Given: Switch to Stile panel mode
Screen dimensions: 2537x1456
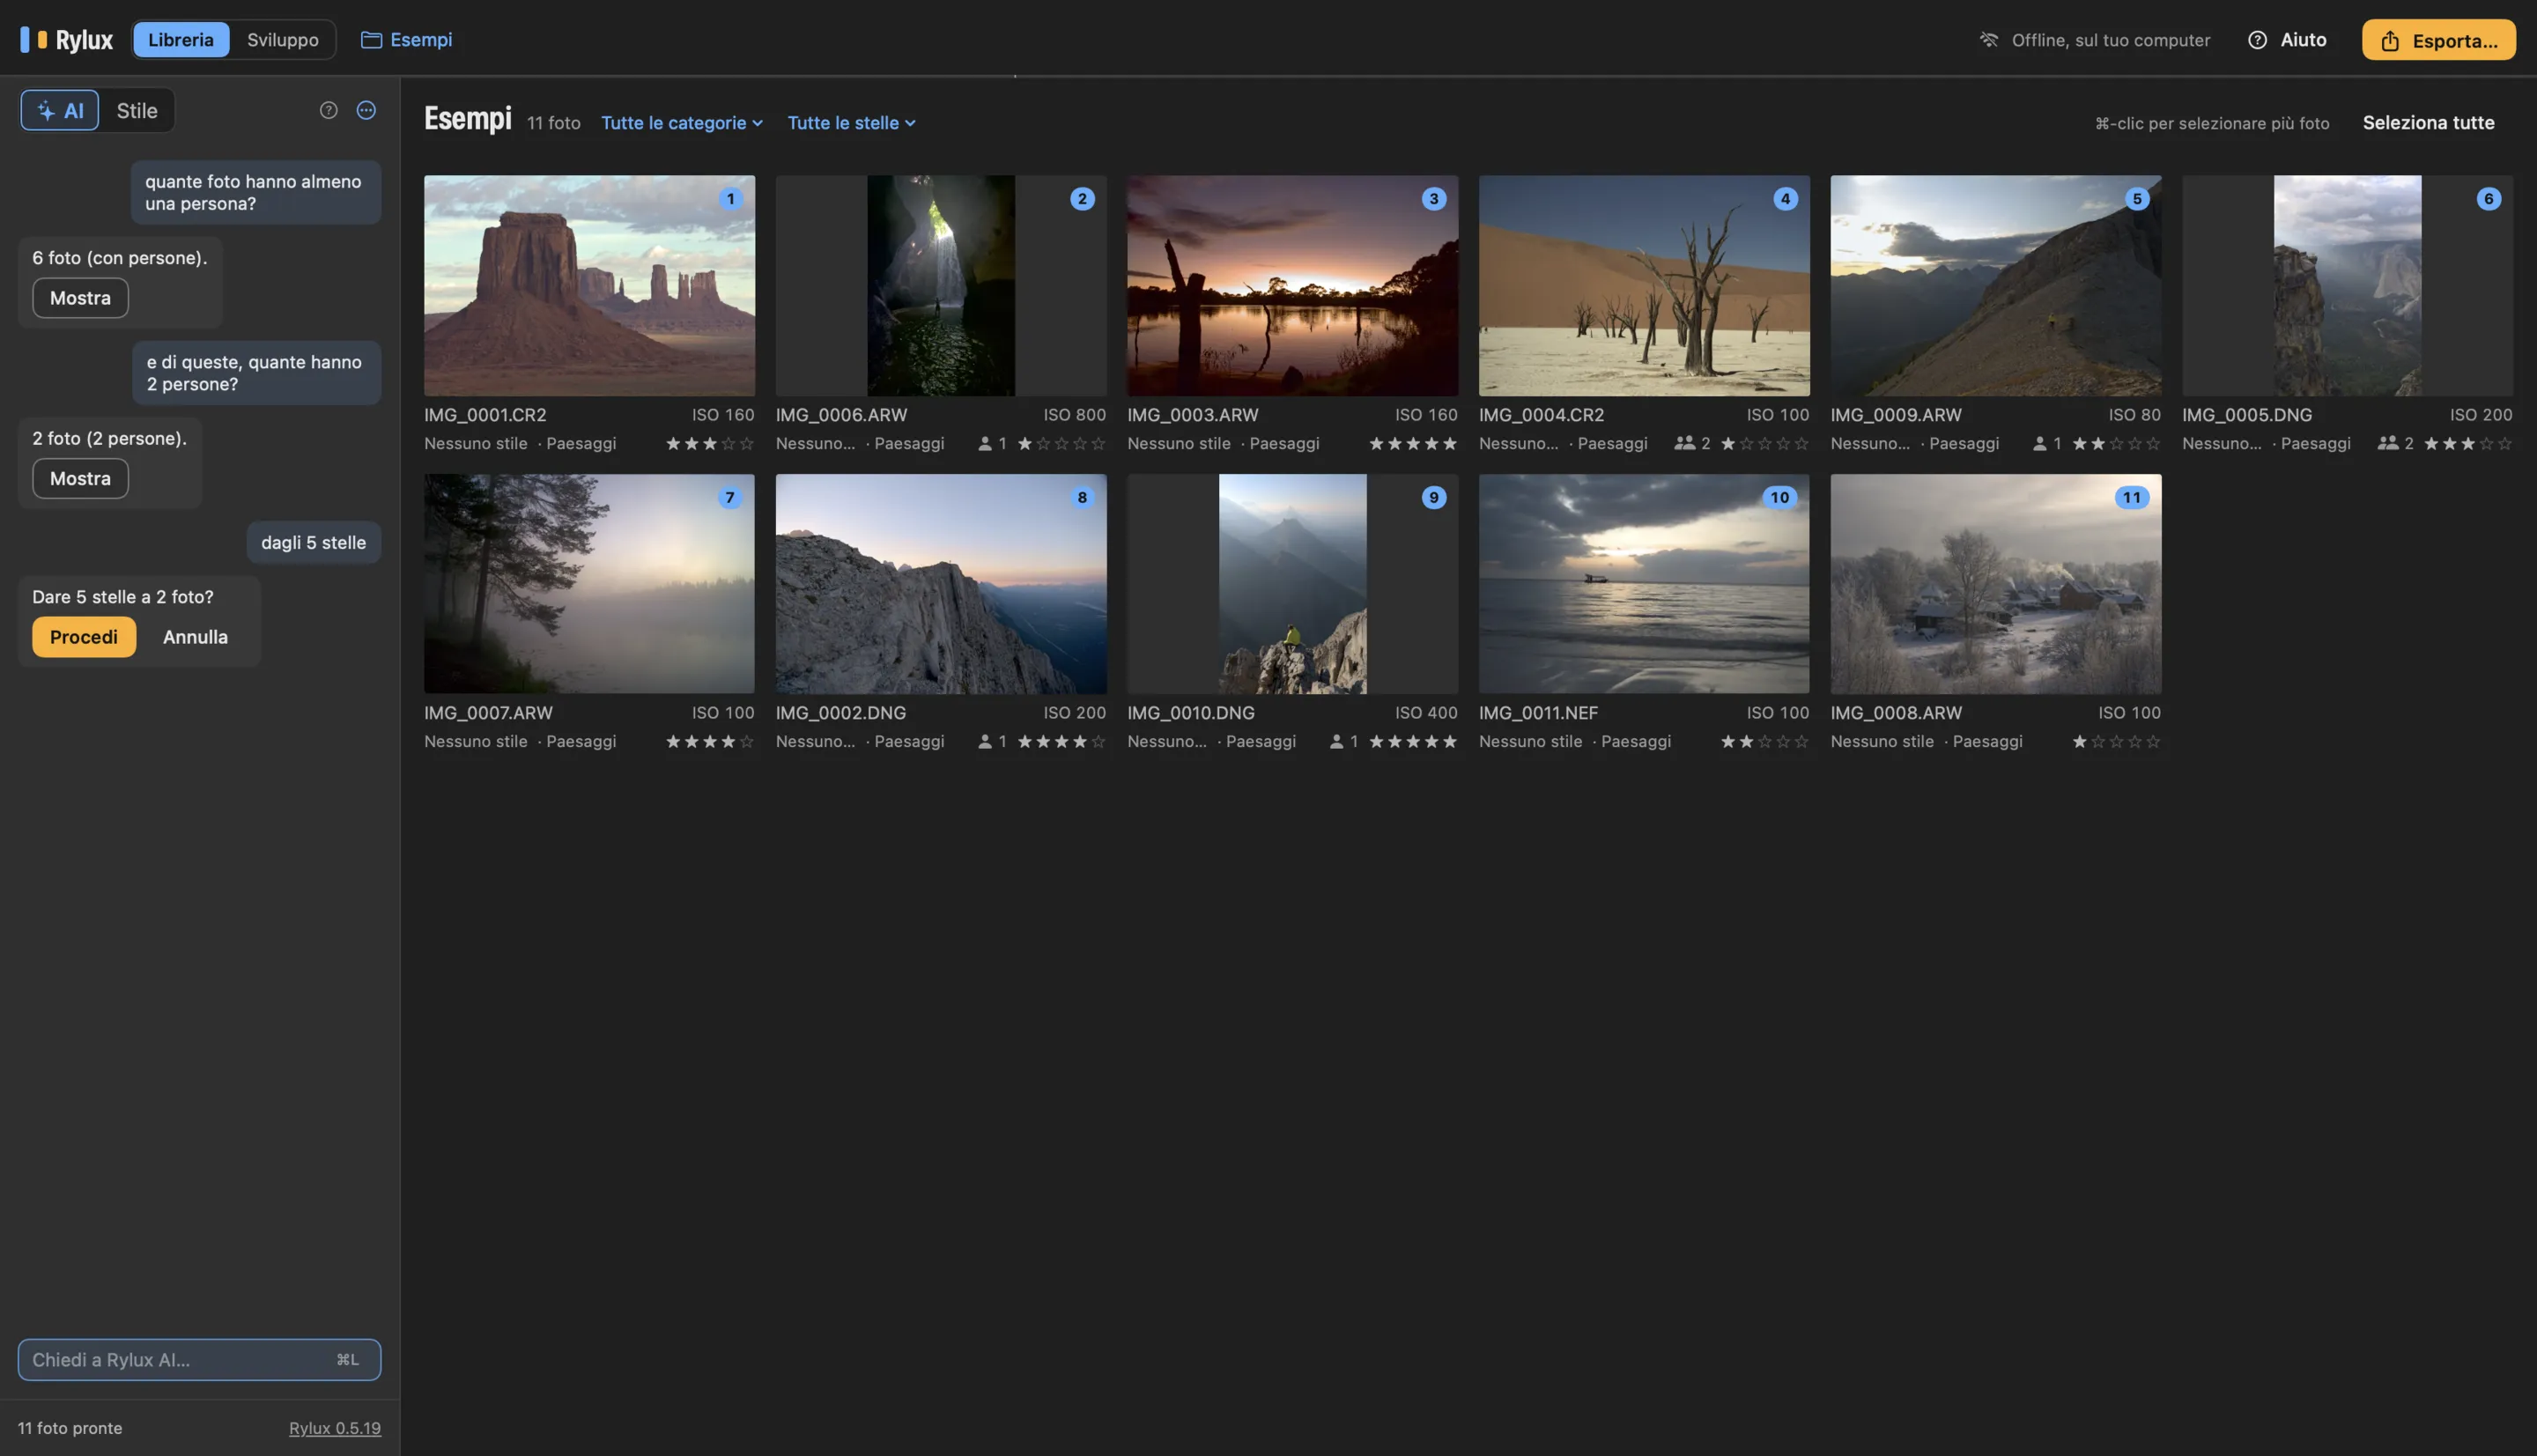Looking at the screenshot, I should (x=137, y=110).
